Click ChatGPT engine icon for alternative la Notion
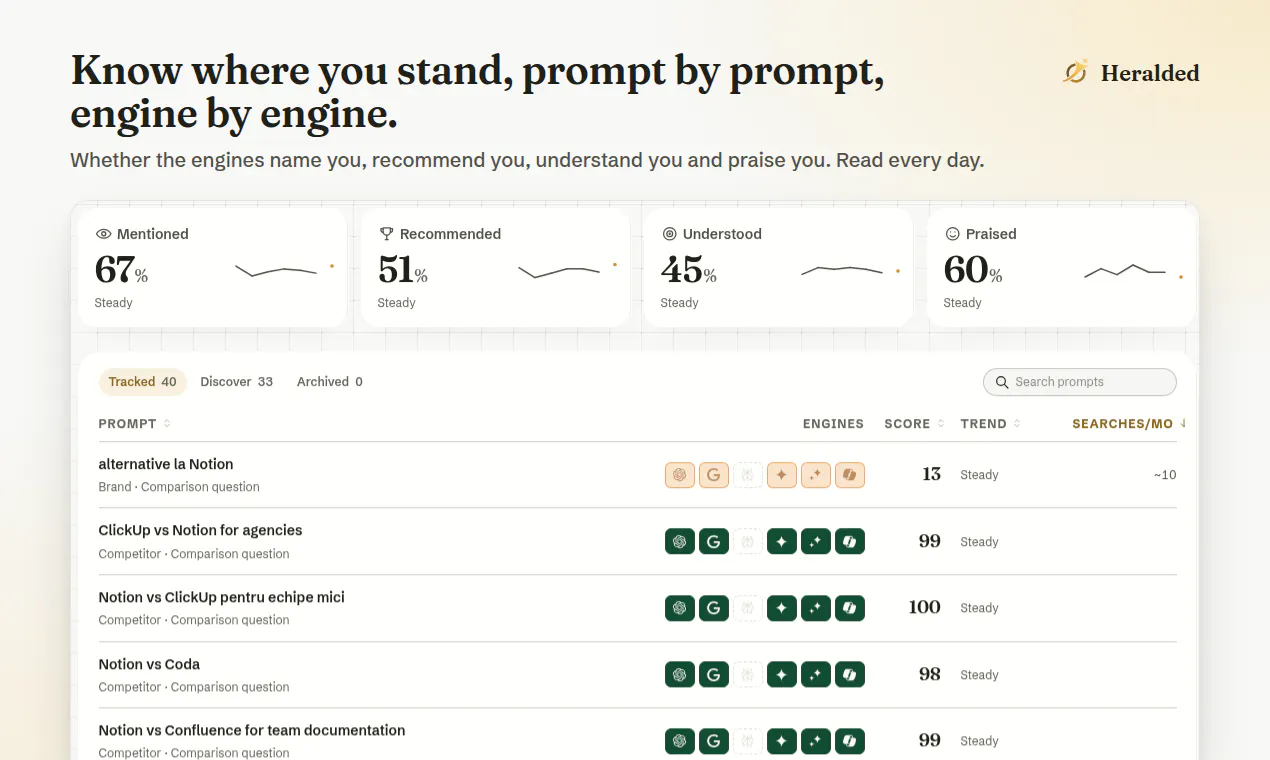1270x760 pixels. pyautogui.click(x=680, y=475)
